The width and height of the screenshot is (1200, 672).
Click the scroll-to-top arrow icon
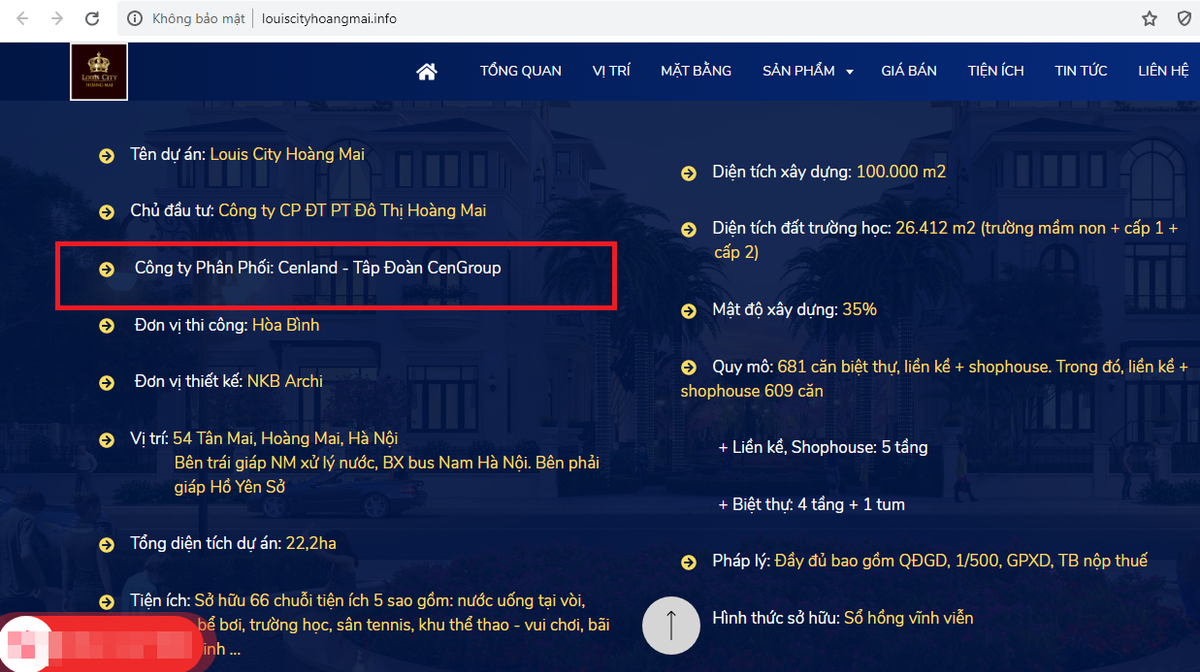coord(671,625)
